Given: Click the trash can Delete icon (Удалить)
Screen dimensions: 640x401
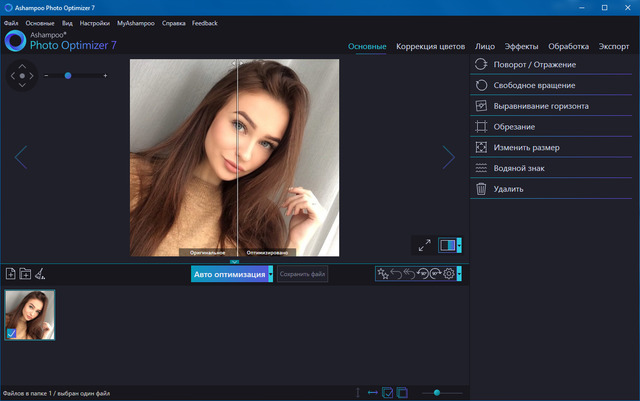Looking at the screenshot, I should click(481, 189).
